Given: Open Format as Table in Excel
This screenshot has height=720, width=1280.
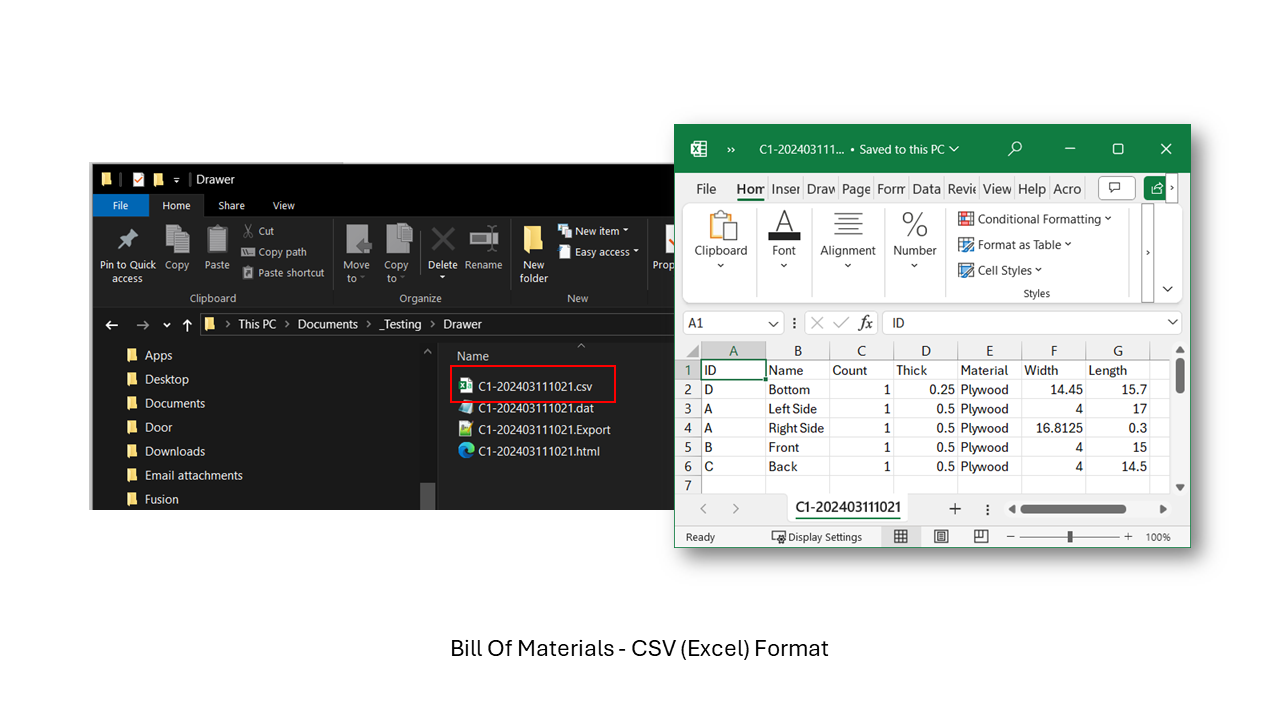Looking at the screenshot, I should click(1014, 245).
